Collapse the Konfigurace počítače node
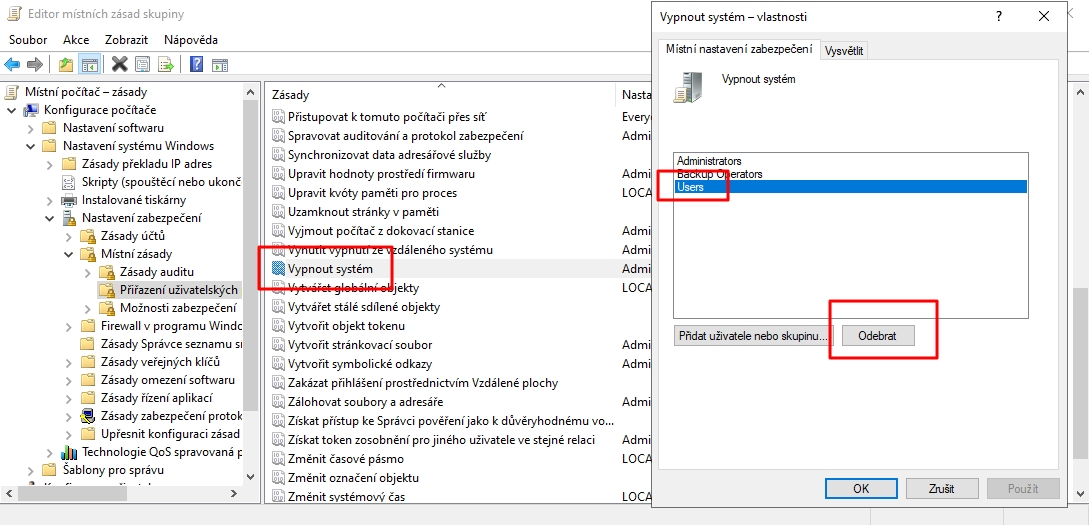This screenshot has height=525, width=1089. 12,110
